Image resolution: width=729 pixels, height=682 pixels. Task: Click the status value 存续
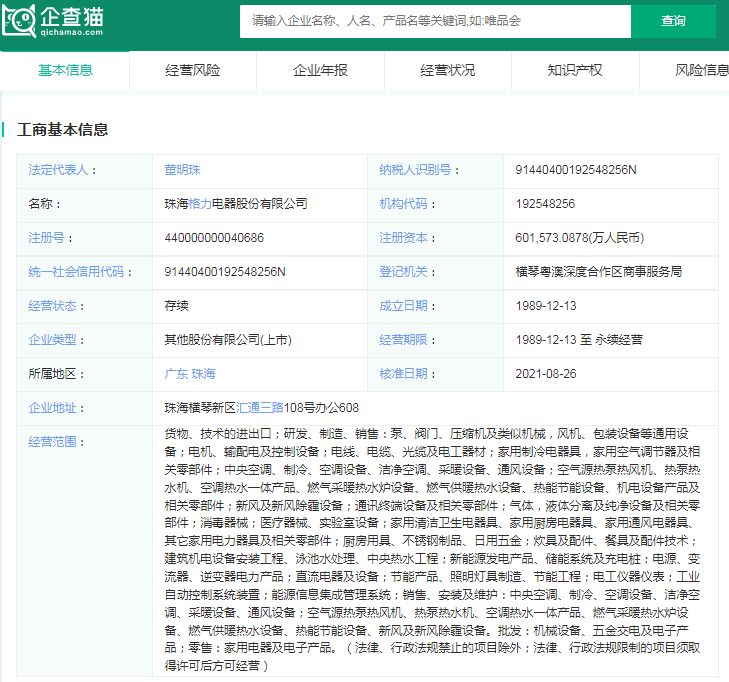[x=176, y=306]
